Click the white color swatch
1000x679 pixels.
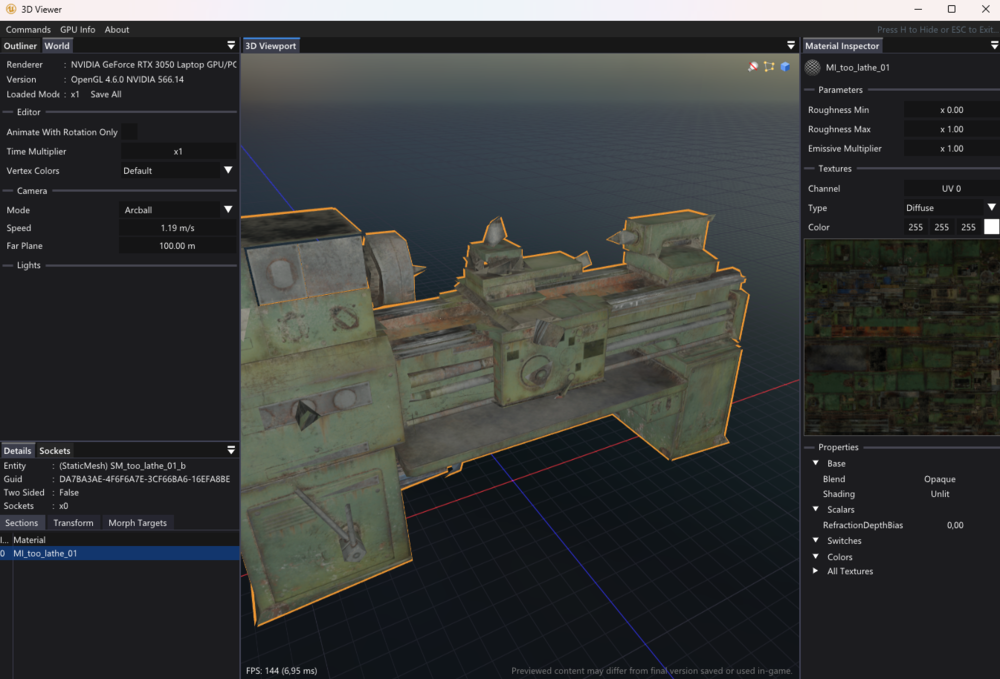click(992, 228)
